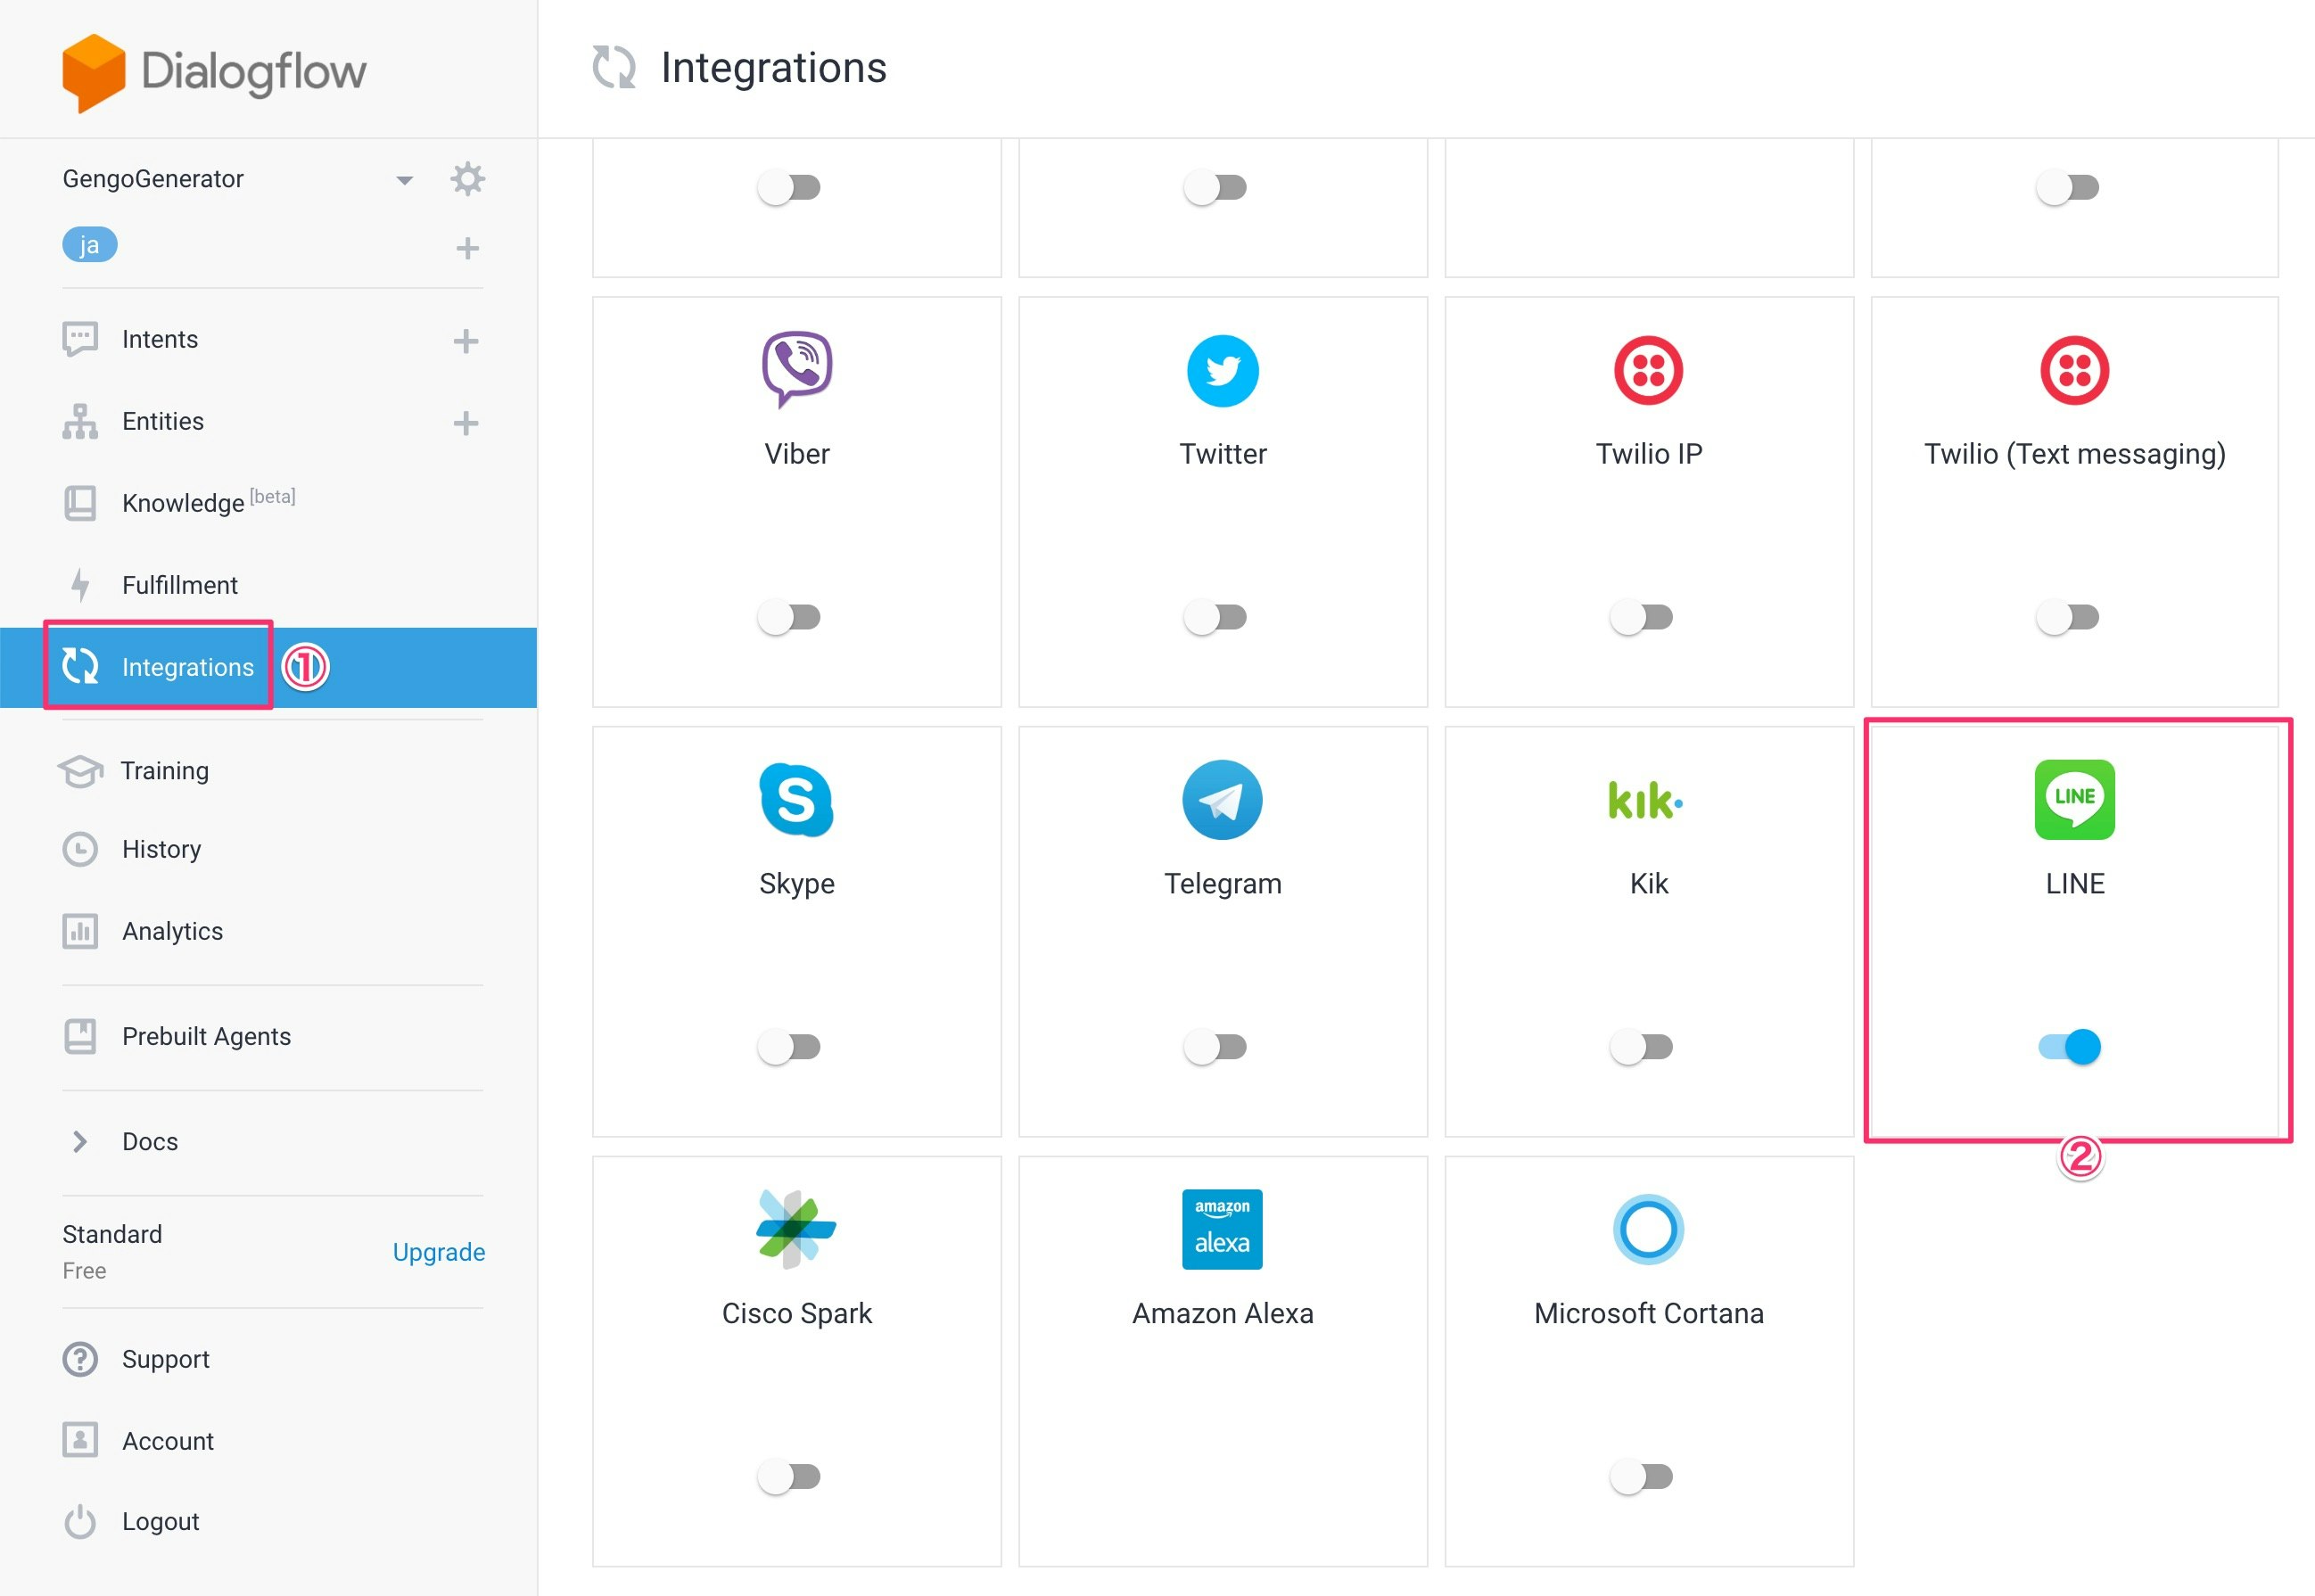The height and width of the screenshot is (1596, 2315).
Task: Enable the Microsoft Cortana toggle
Action: tap(1641, 1476)
